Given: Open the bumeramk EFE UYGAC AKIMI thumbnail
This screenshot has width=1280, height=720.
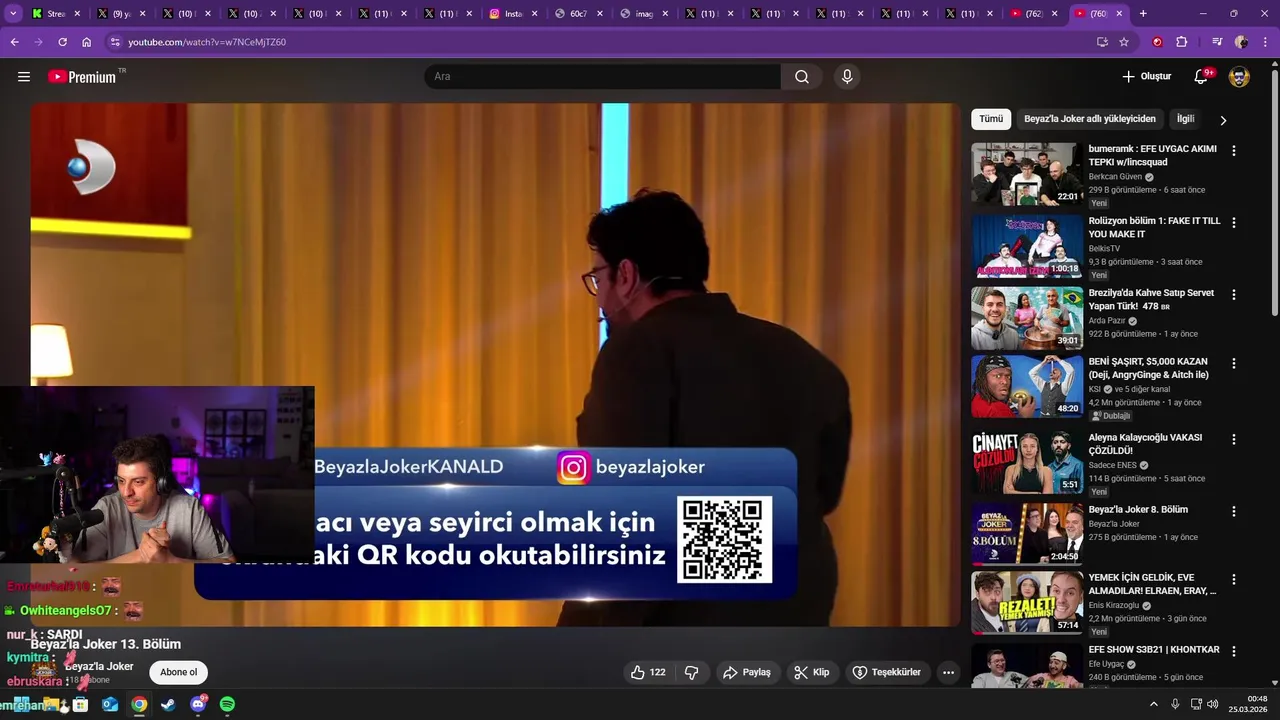Looking at the screenshot, I should click(x=1027, y=174).
